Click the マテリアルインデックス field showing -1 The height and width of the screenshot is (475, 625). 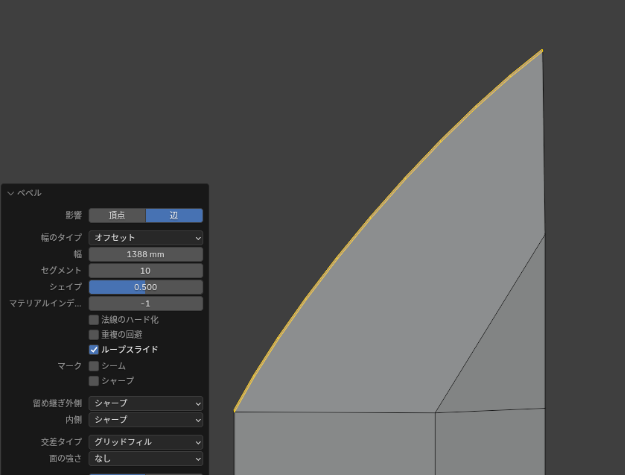[x=145, y=303]
